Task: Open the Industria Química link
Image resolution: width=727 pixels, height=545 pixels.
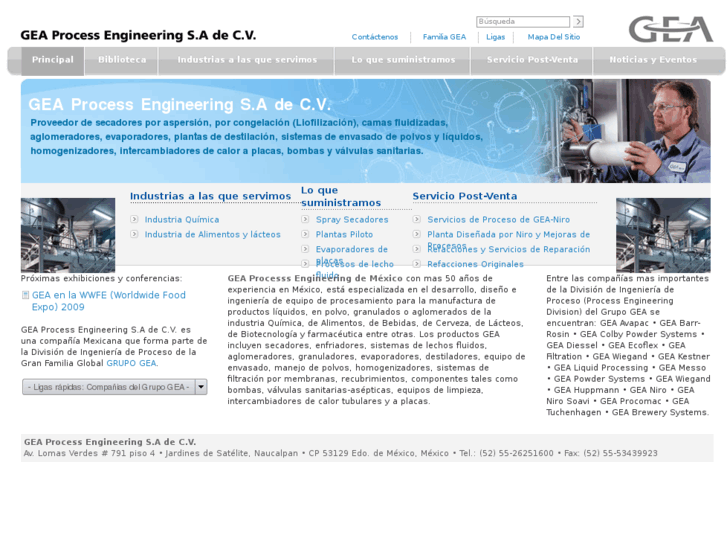Action: 182,220
